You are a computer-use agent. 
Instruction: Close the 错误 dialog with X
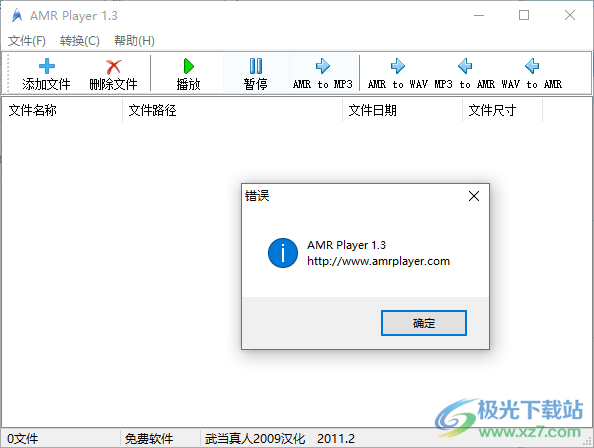click(x=474, y=196)
